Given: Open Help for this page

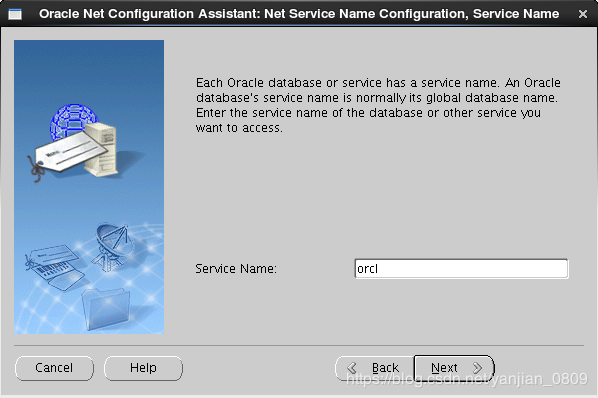Looking at the screenshot, I should 143,368.
